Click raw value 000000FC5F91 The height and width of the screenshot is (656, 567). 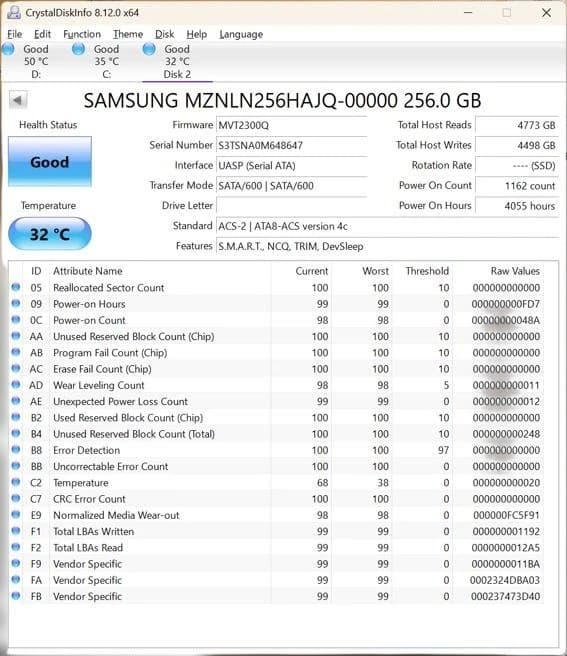click(506, 515)
